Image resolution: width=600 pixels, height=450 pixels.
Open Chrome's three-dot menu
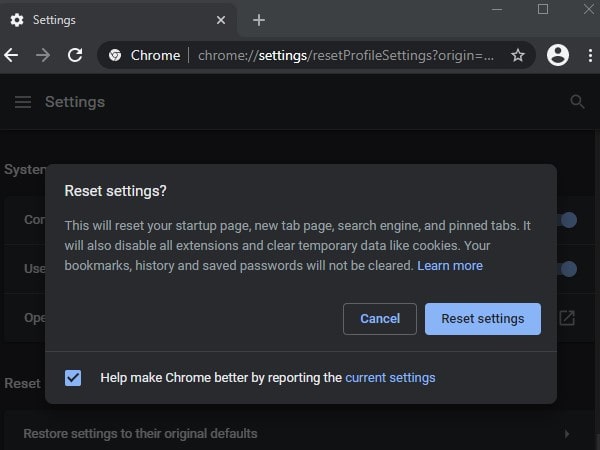click(590, 55)
